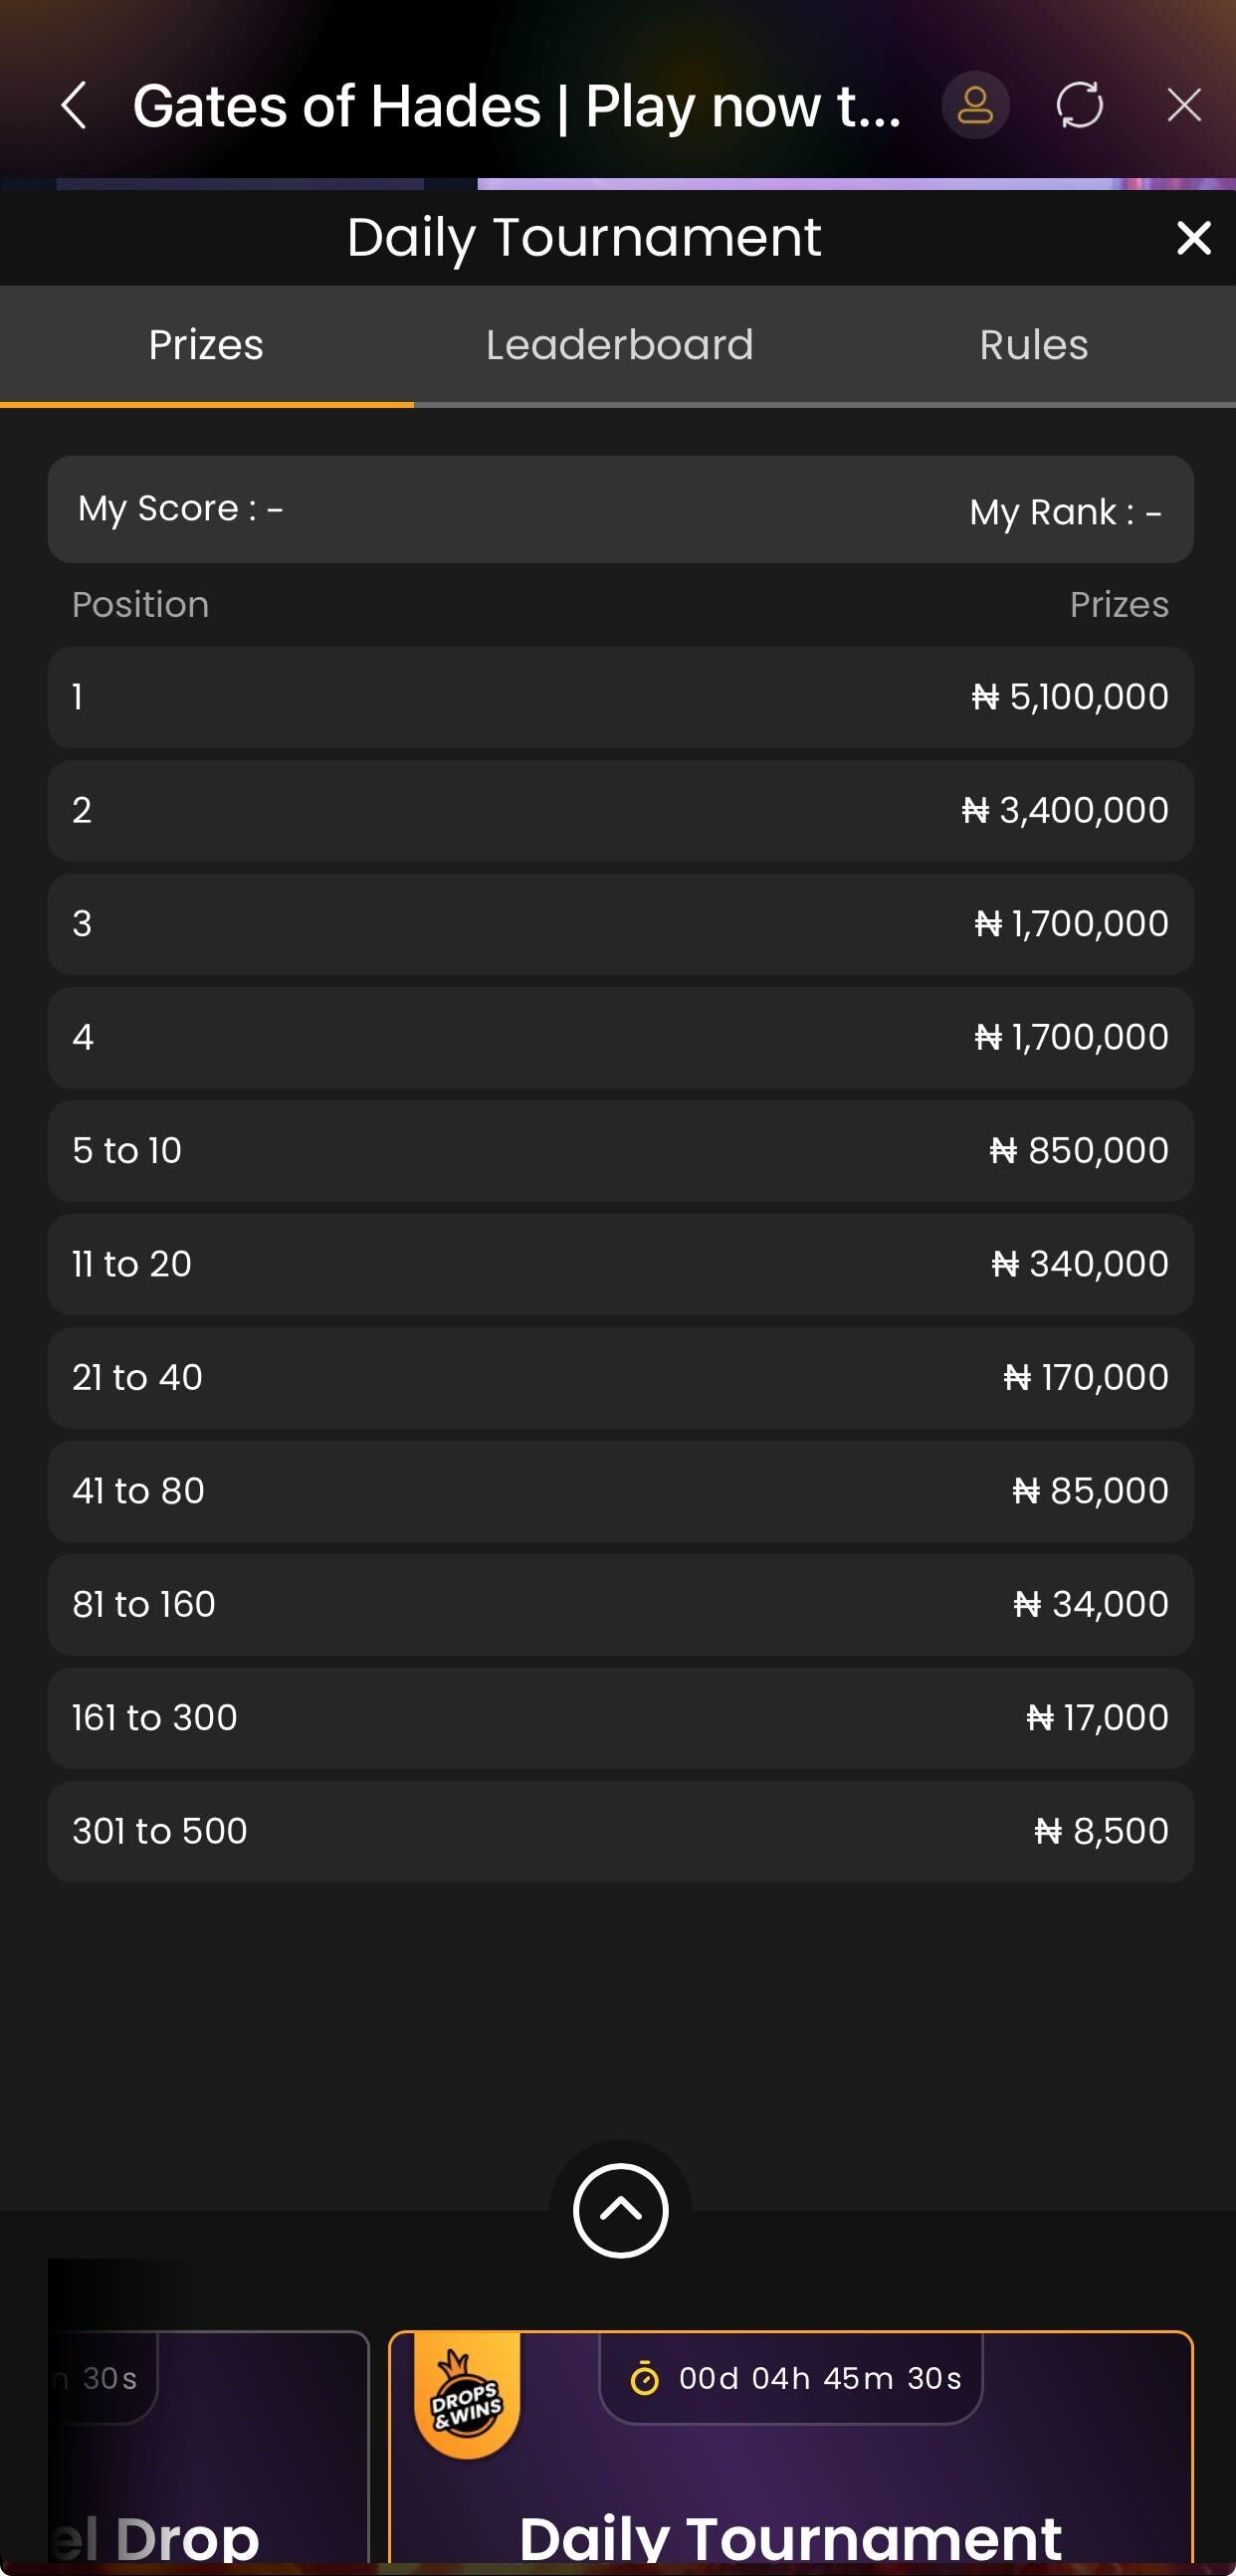Click the ₦ 3,400,000 second place row
The image size is (1236, 2576).
[x=620, y=810]
